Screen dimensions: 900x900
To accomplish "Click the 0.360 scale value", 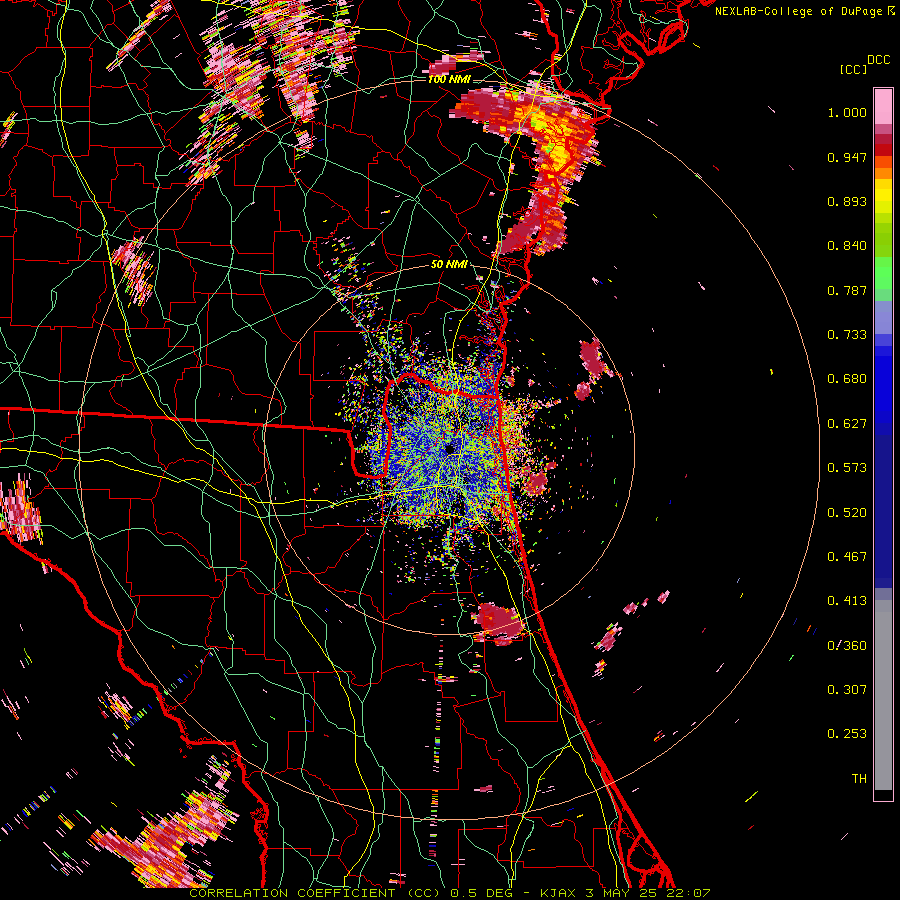I will (x=847, y=646).
